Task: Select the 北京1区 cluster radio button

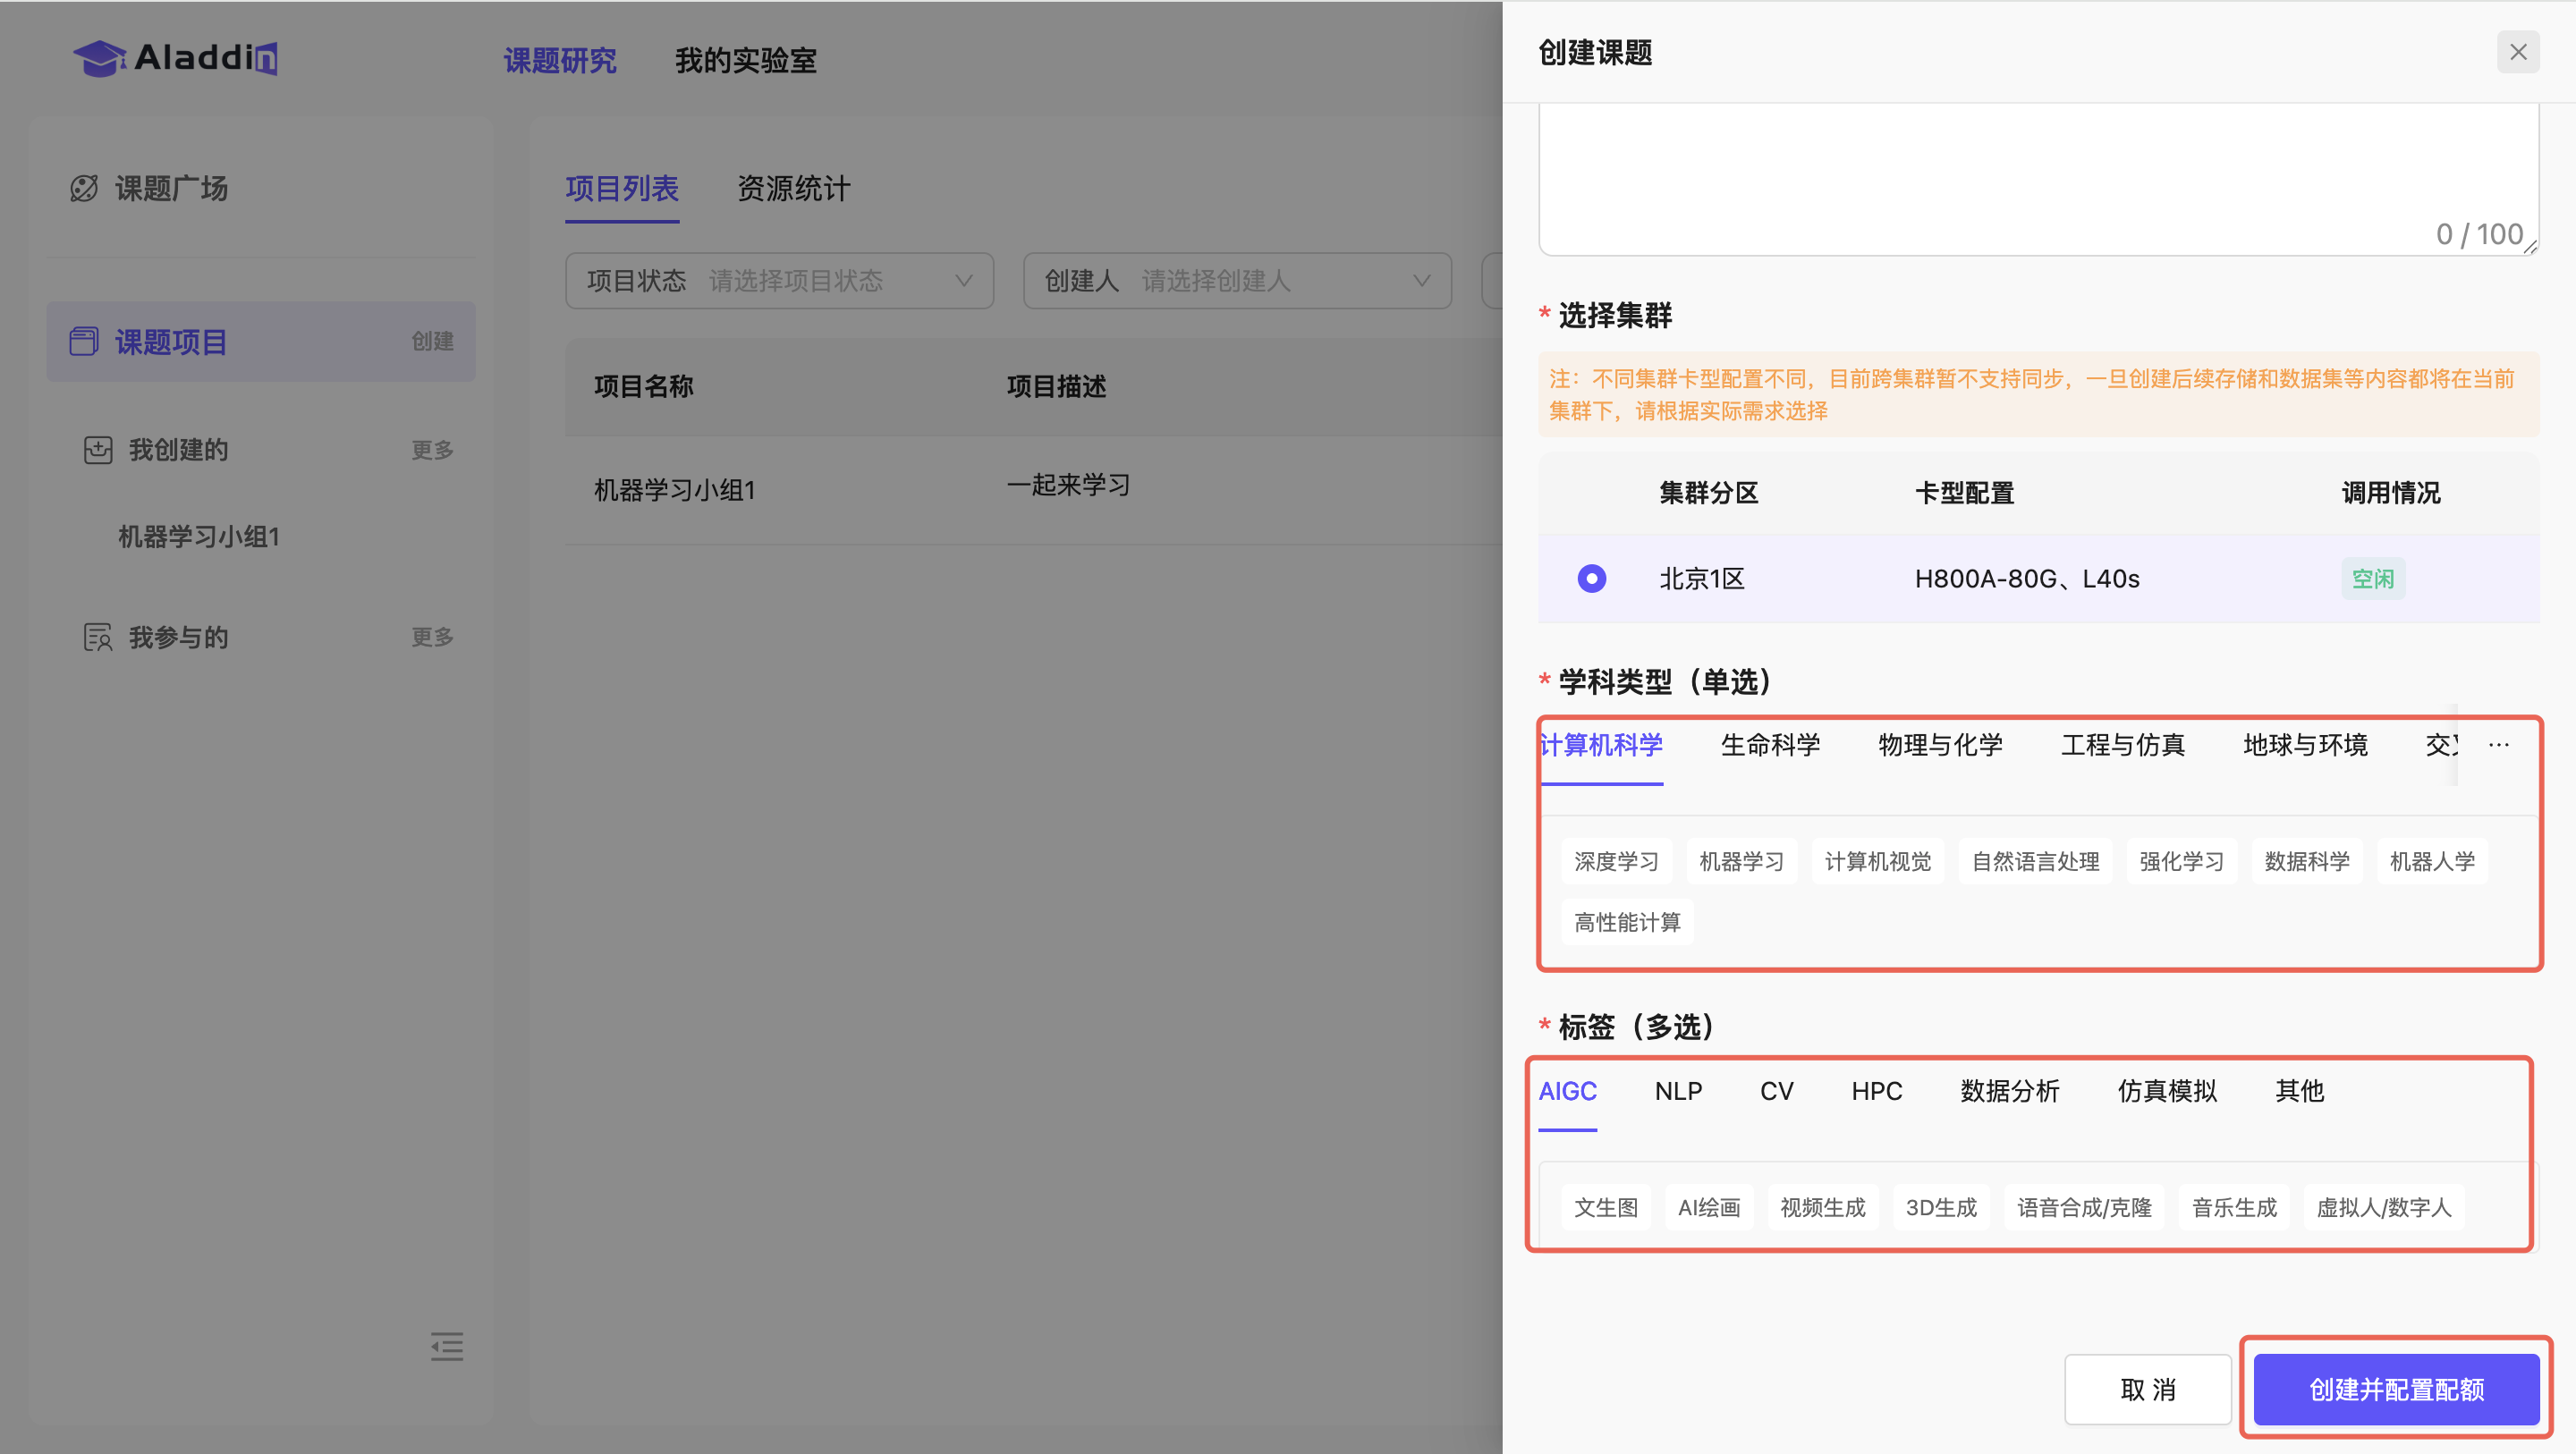Action: click(1591, 578)
